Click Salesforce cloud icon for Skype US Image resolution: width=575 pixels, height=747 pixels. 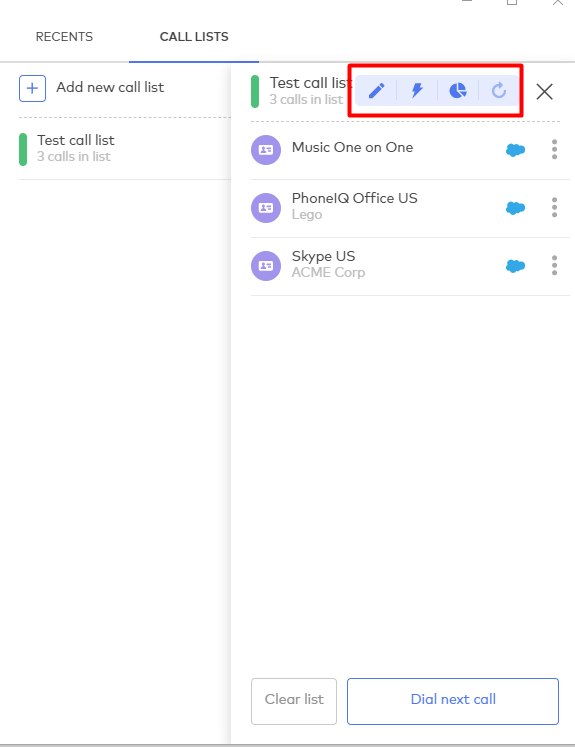click(x=515, y=266)
